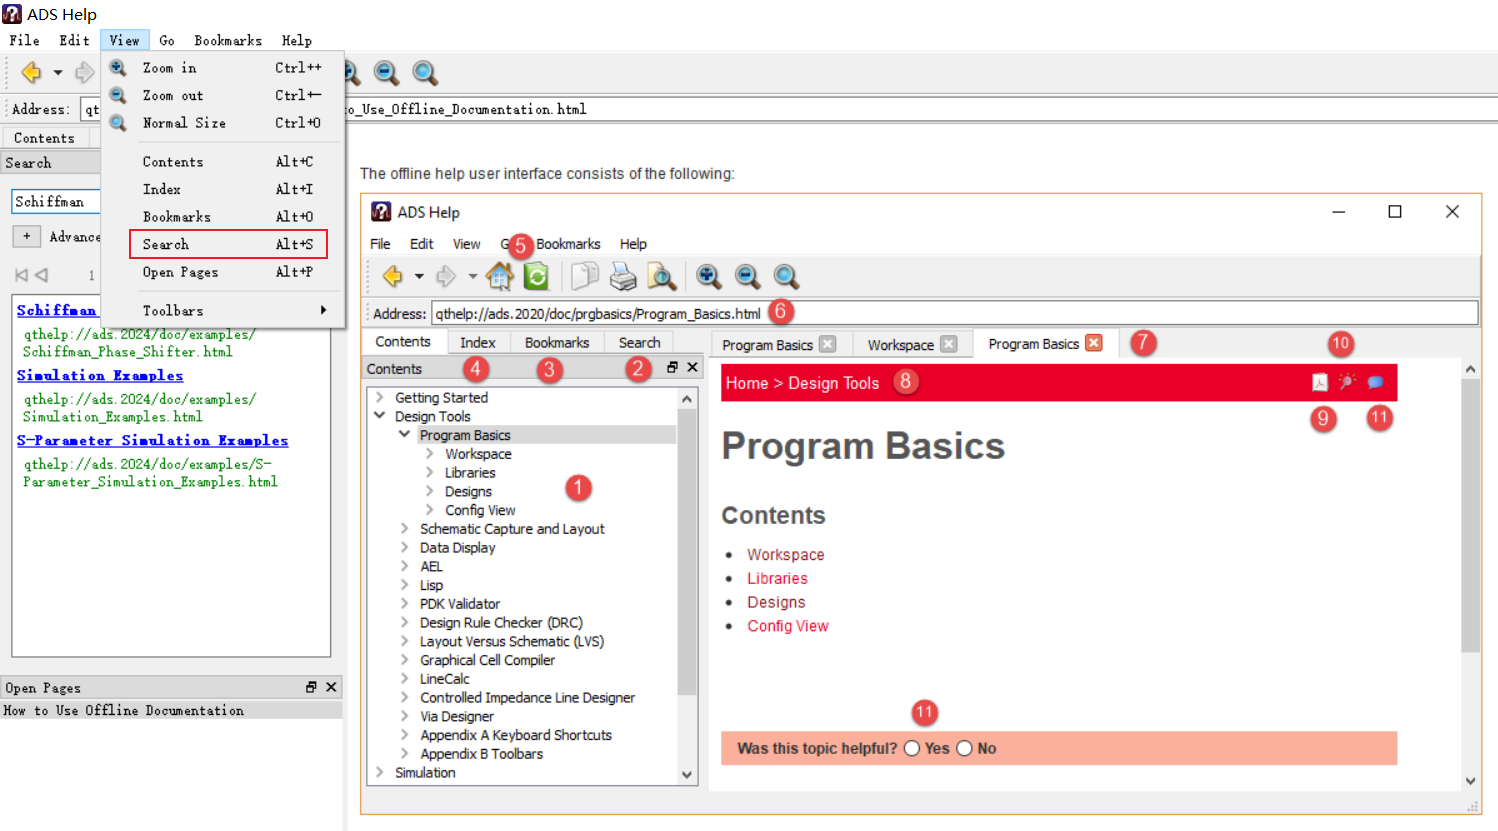Open the Simulation Examples search result link

pos(100,375)
